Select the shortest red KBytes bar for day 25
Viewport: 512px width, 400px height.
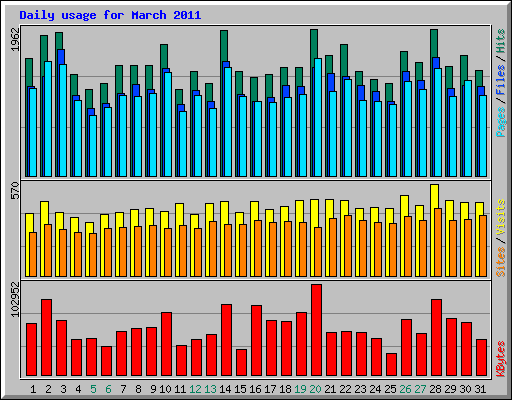click(x=391, y=364)
